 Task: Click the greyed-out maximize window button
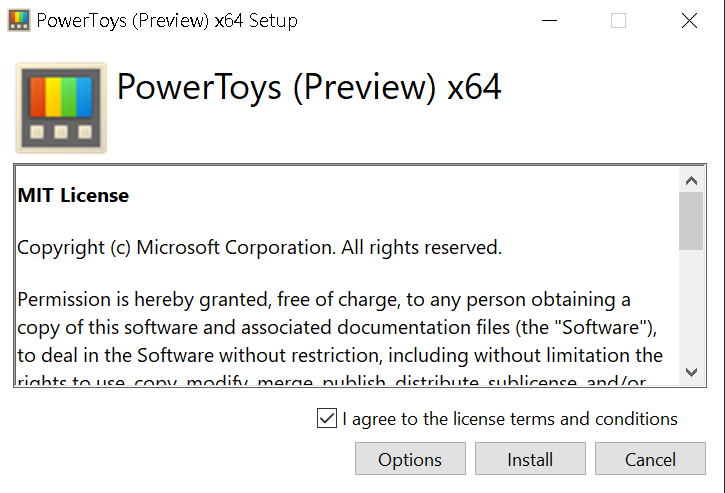click(619, 20)
